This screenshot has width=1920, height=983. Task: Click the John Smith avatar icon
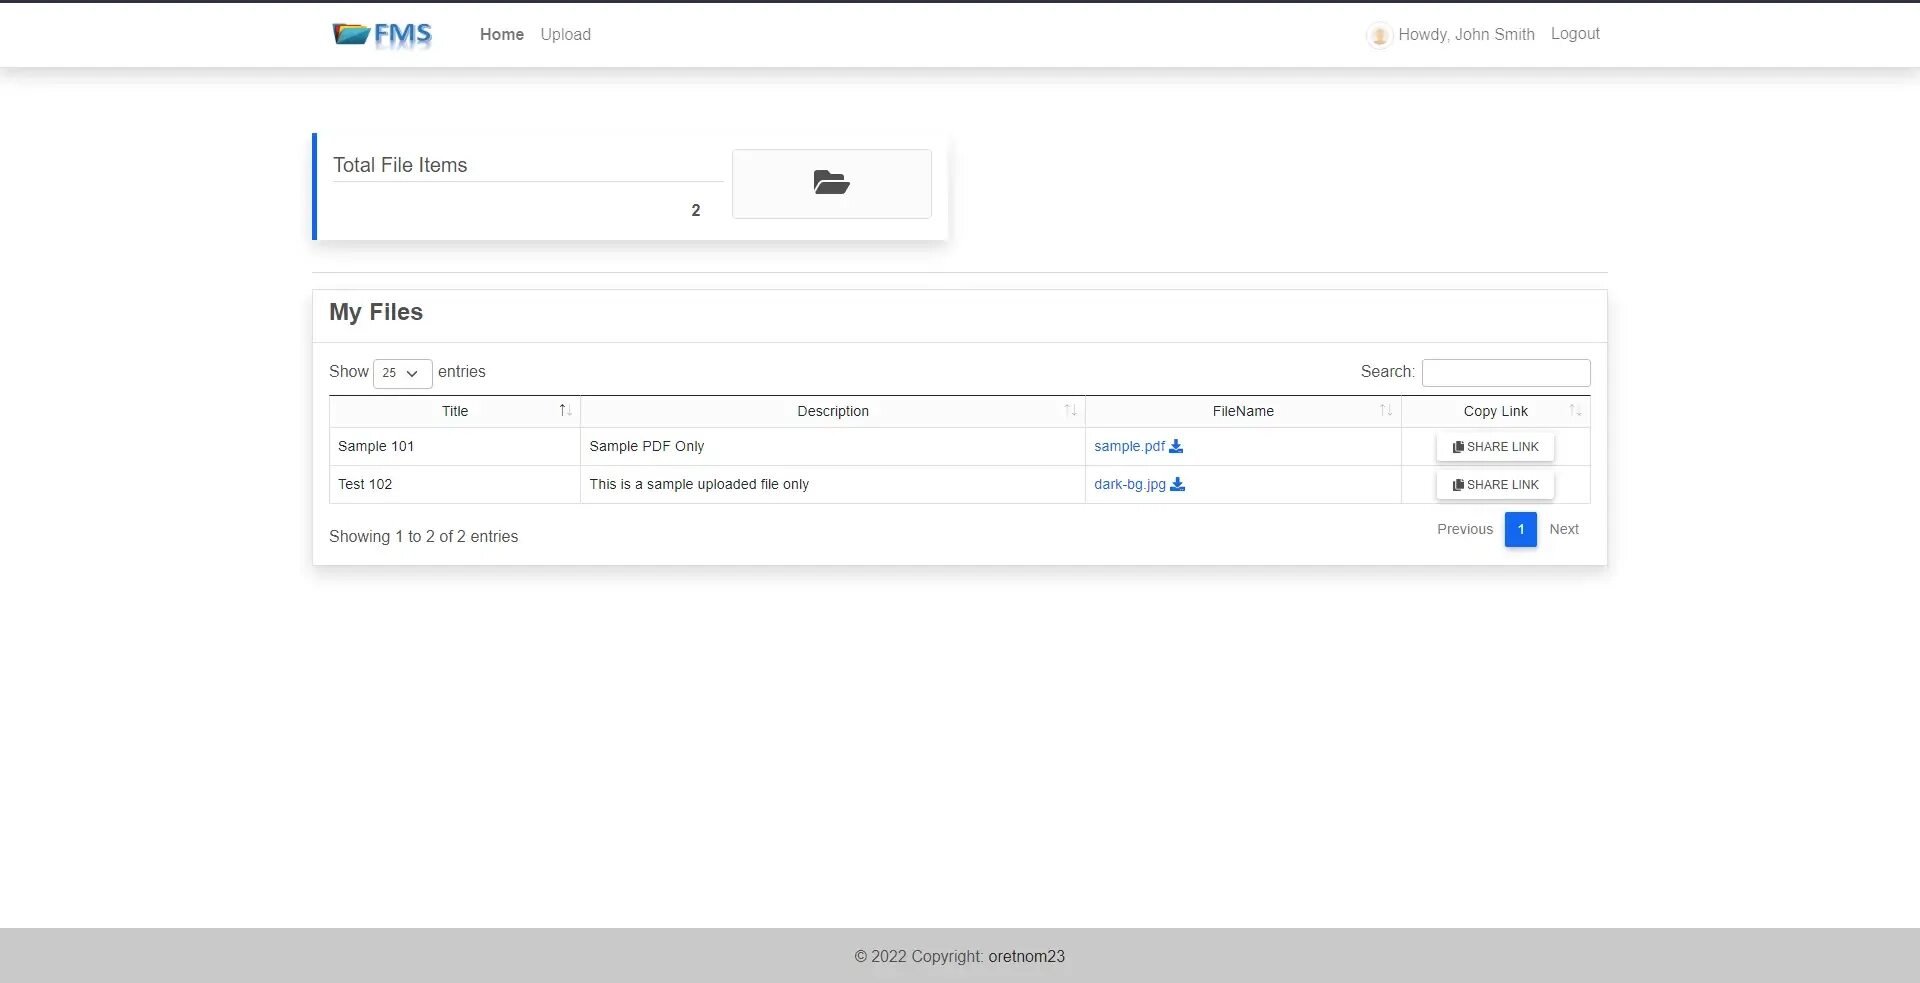coord(1379,36)
